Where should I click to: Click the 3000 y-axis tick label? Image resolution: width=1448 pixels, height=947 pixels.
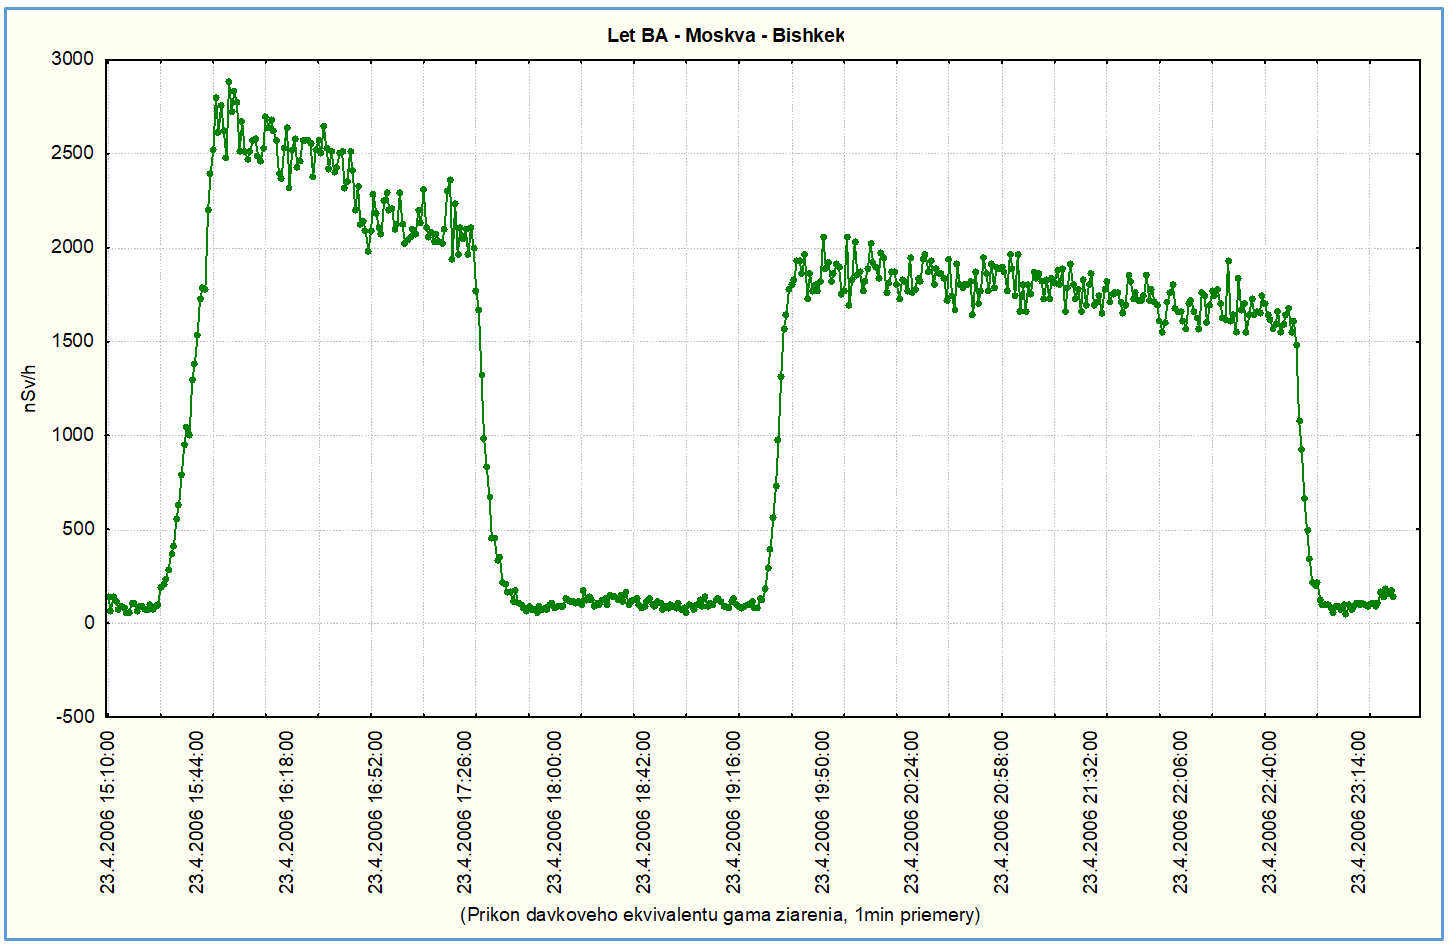pos(72,60)
